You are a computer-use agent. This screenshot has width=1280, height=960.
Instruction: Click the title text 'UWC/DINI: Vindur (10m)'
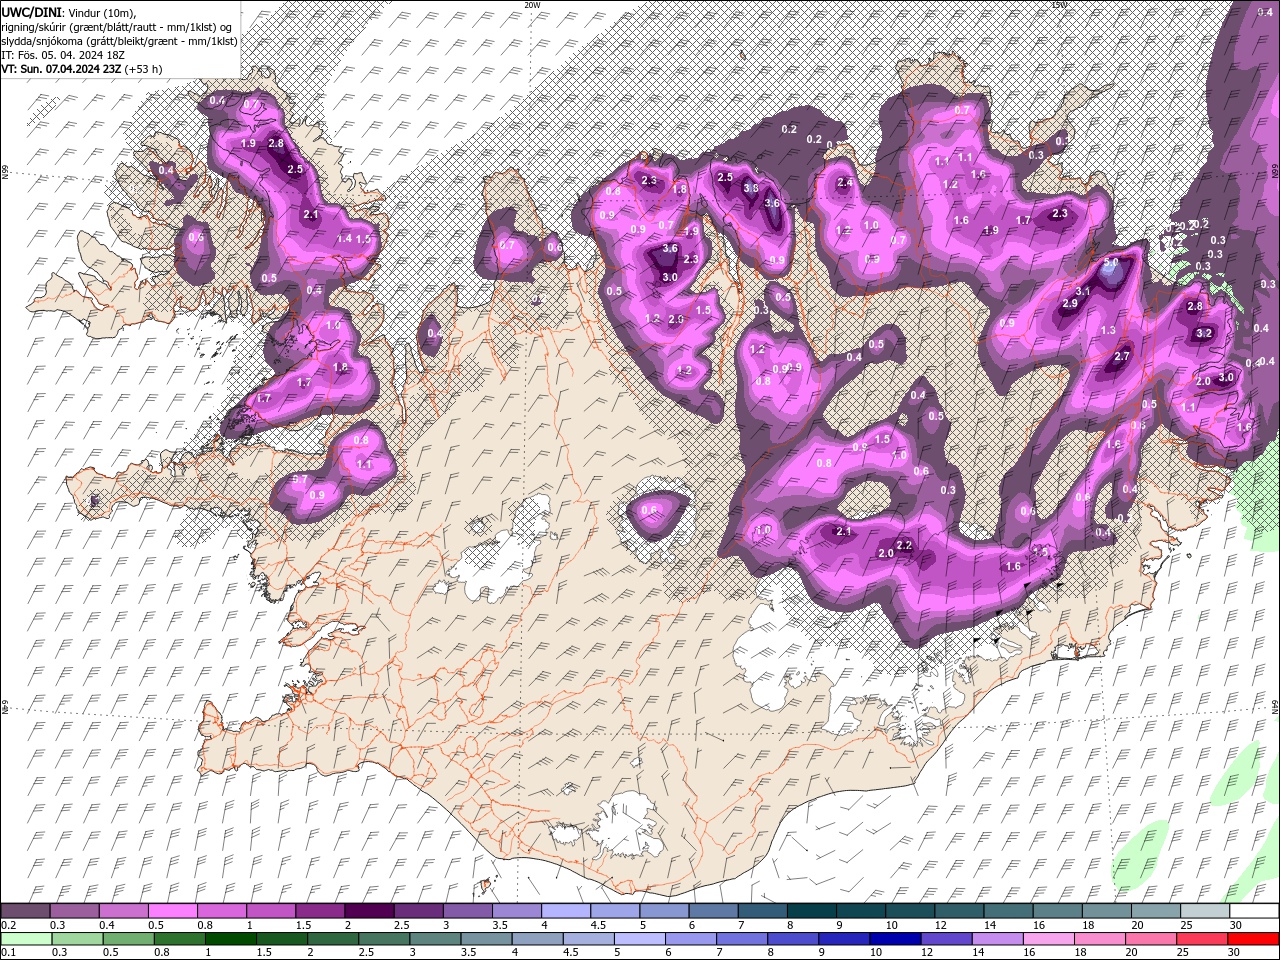click(68, 12)
